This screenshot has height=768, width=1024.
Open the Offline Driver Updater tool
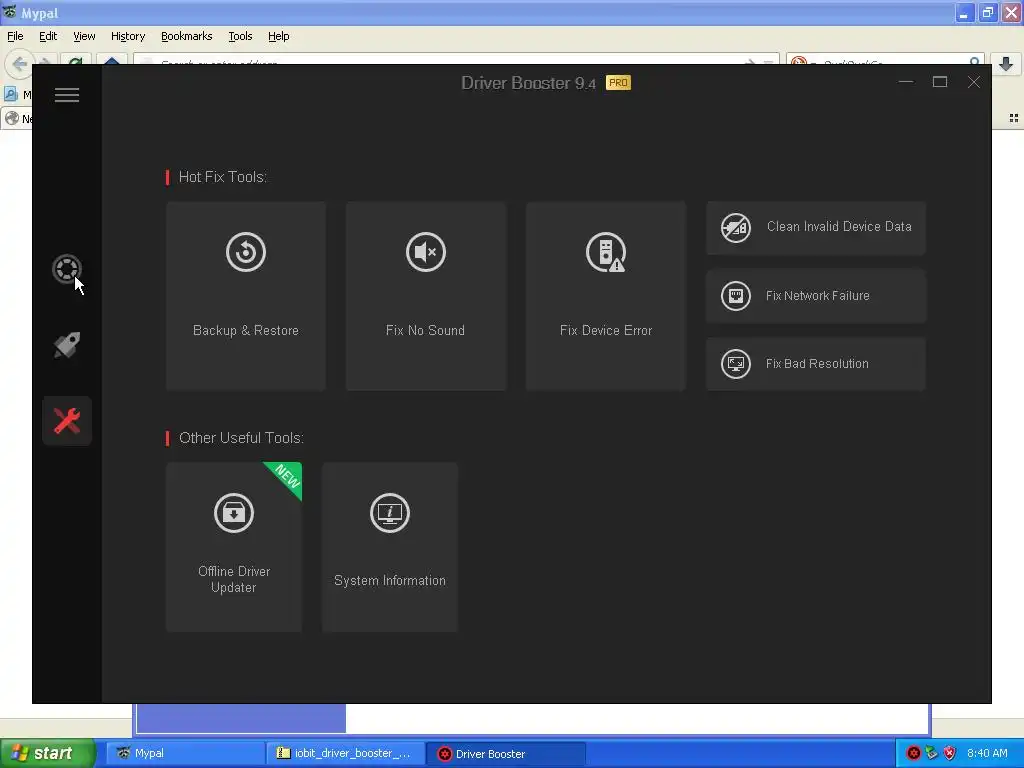pos(234,547)
